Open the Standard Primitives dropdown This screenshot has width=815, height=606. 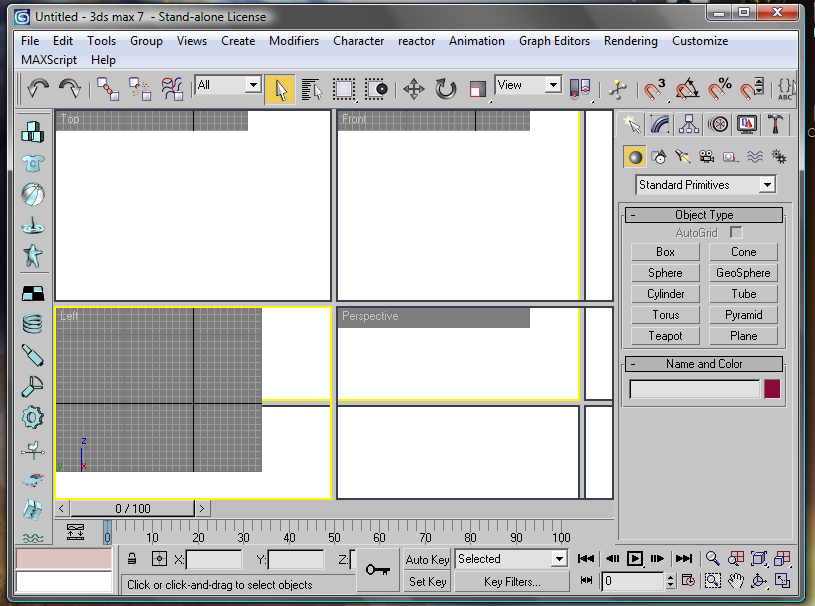coord(705,185)
